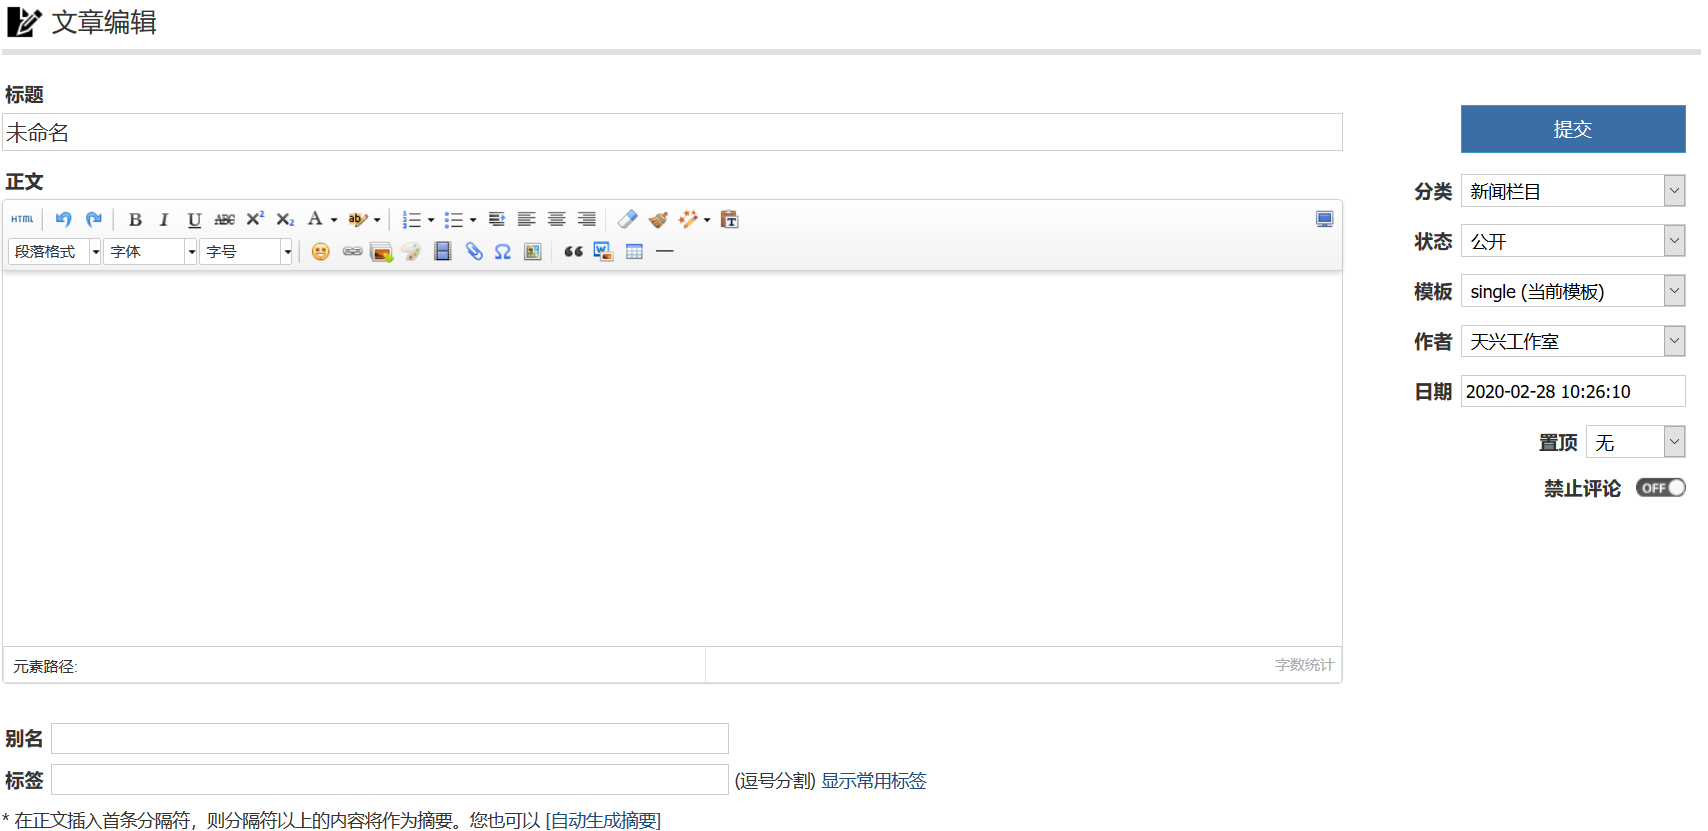Insert a table
The width and height of the screenshot is (1708, 831).
point(634,251)
